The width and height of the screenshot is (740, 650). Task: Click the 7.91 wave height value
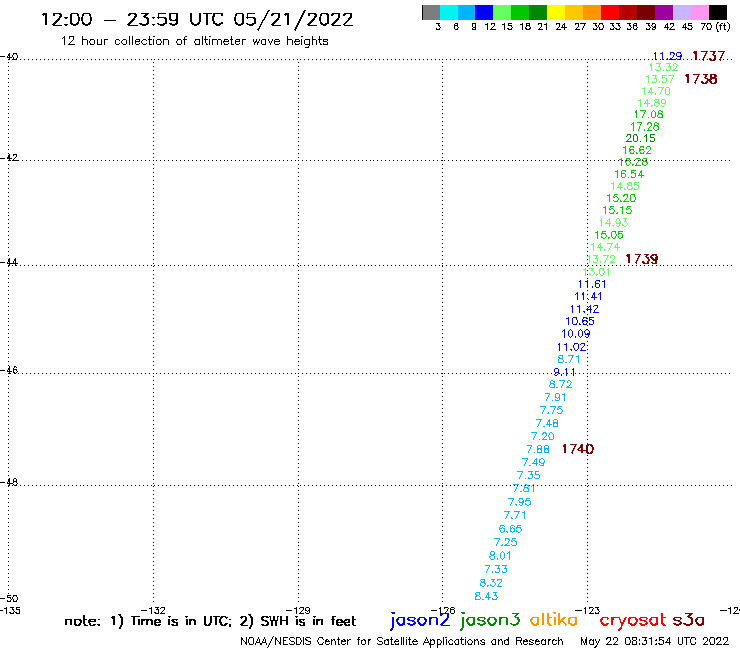click(555, 397)
